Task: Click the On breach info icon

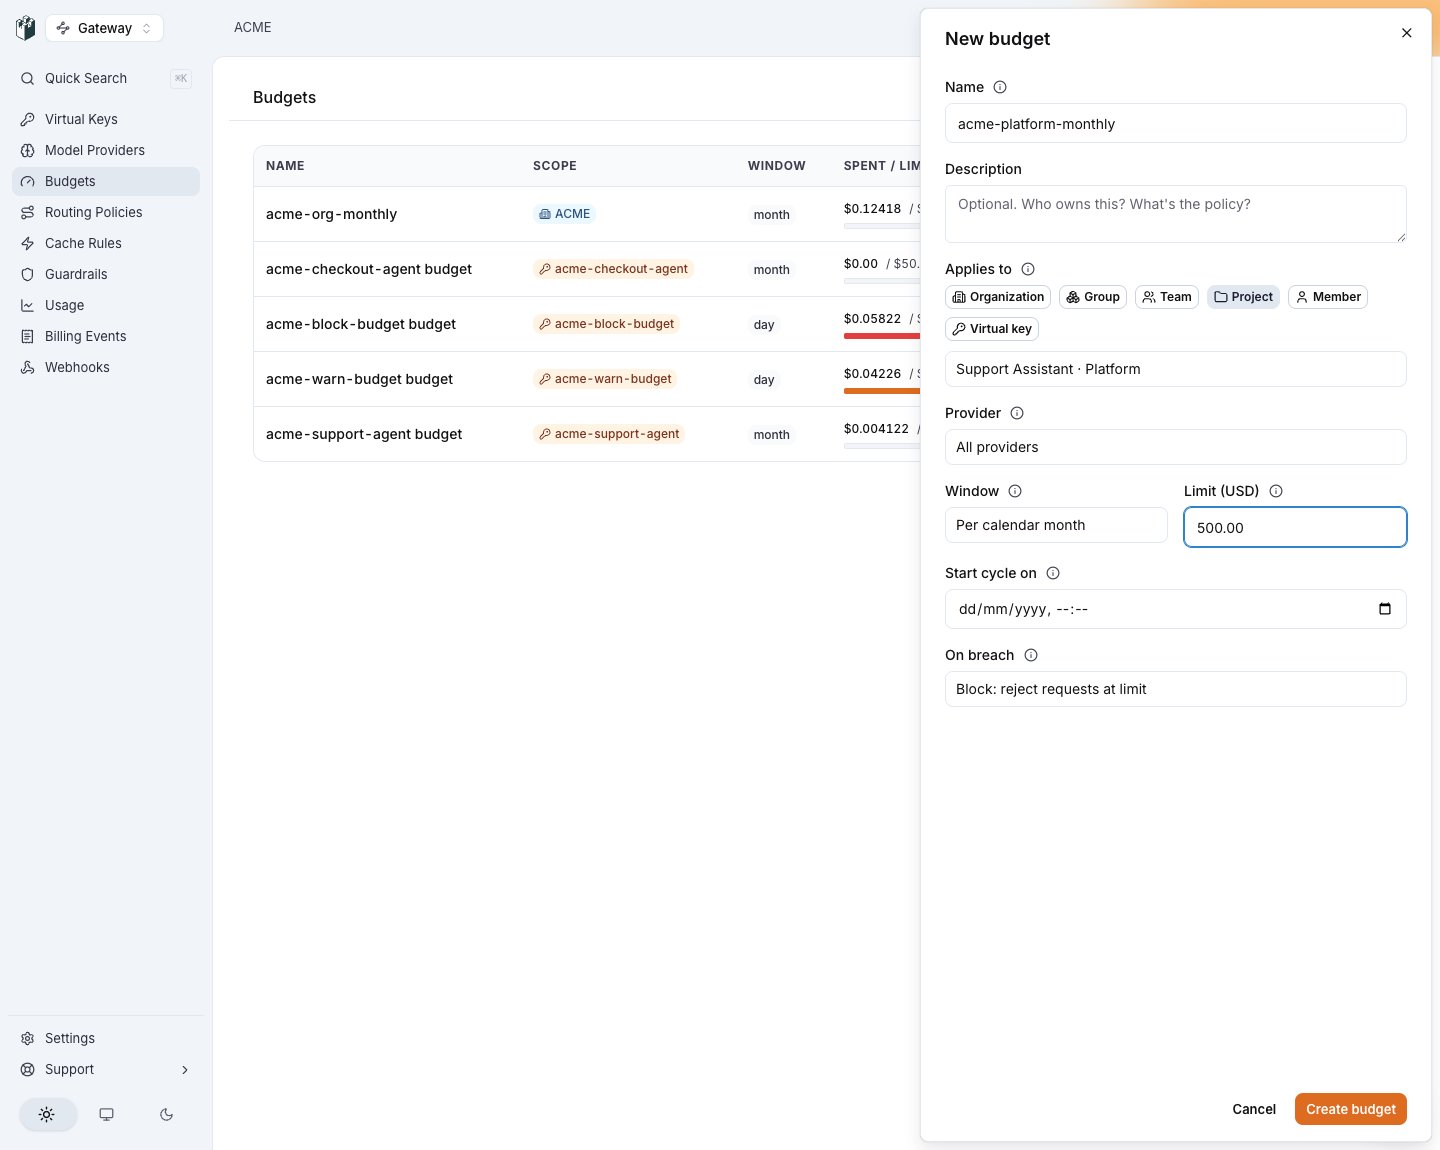Action: click(x=1031, y=655)
